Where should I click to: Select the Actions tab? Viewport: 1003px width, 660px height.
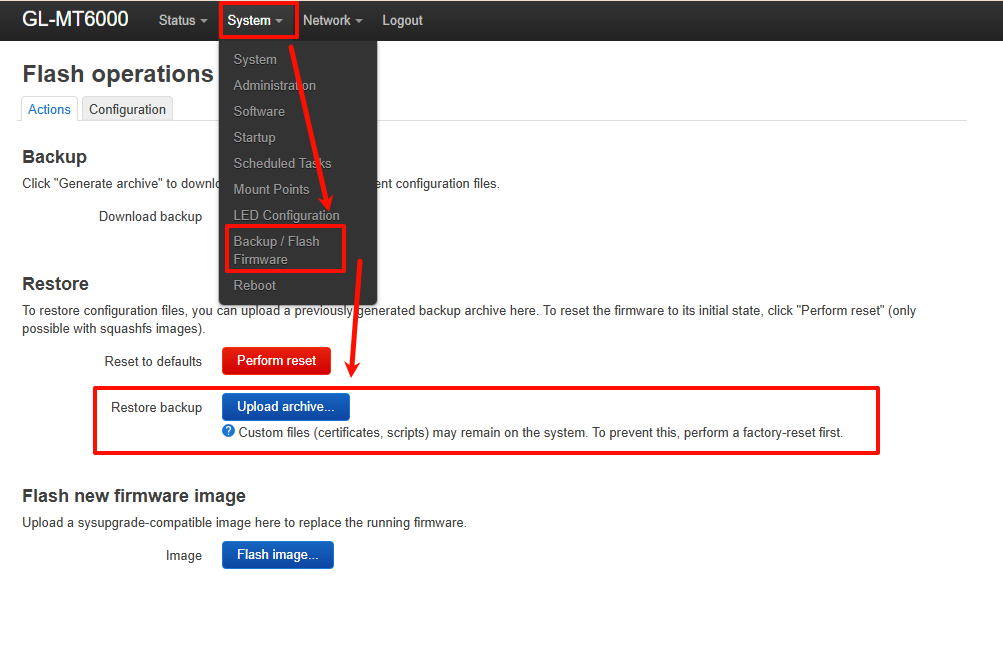[x=49, y=109]
